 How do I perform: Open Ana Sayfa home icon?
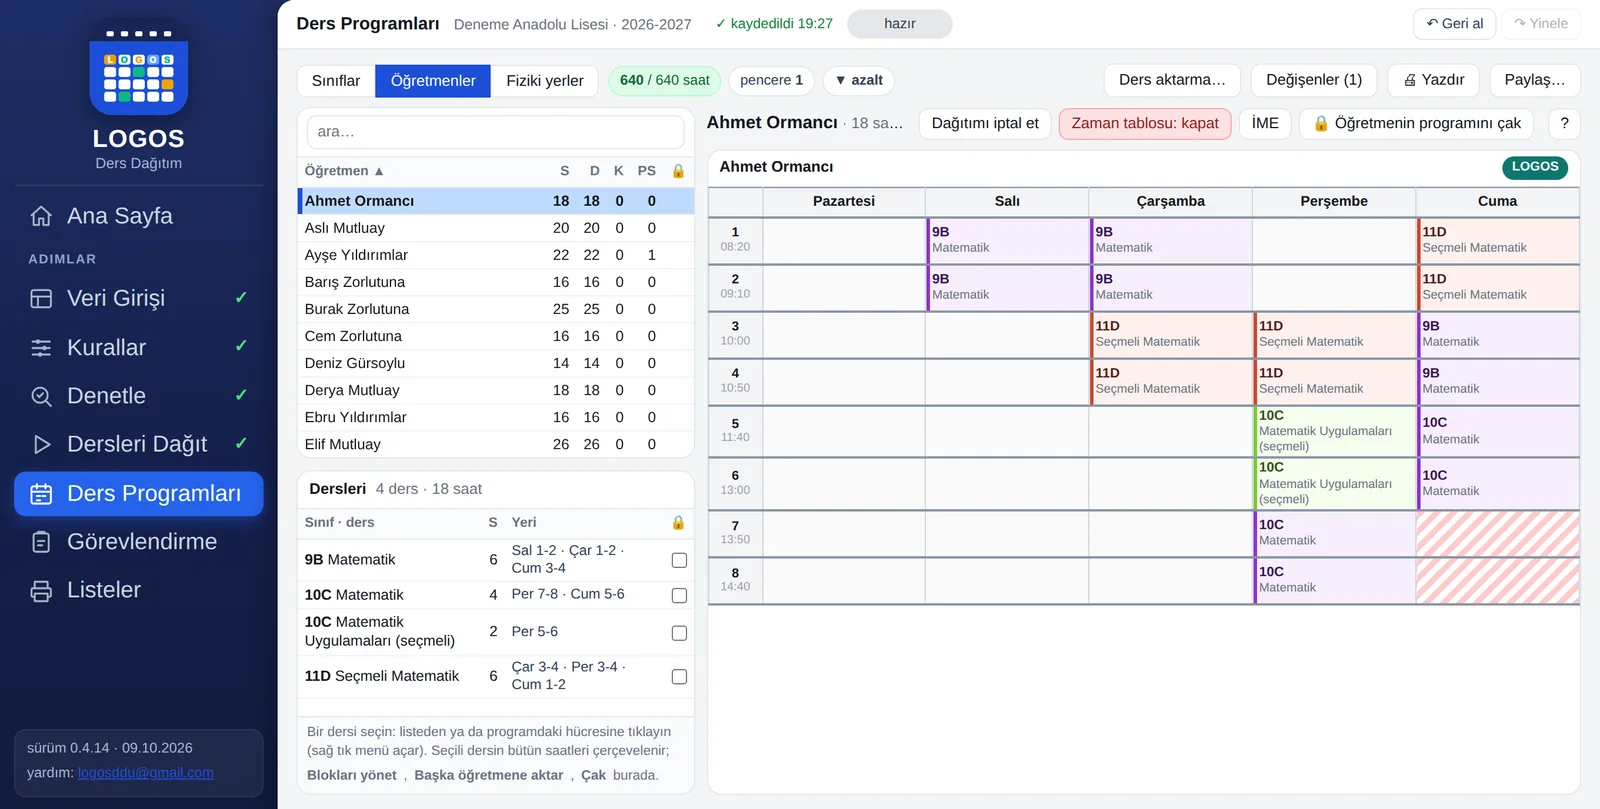[x=41, y=216]
